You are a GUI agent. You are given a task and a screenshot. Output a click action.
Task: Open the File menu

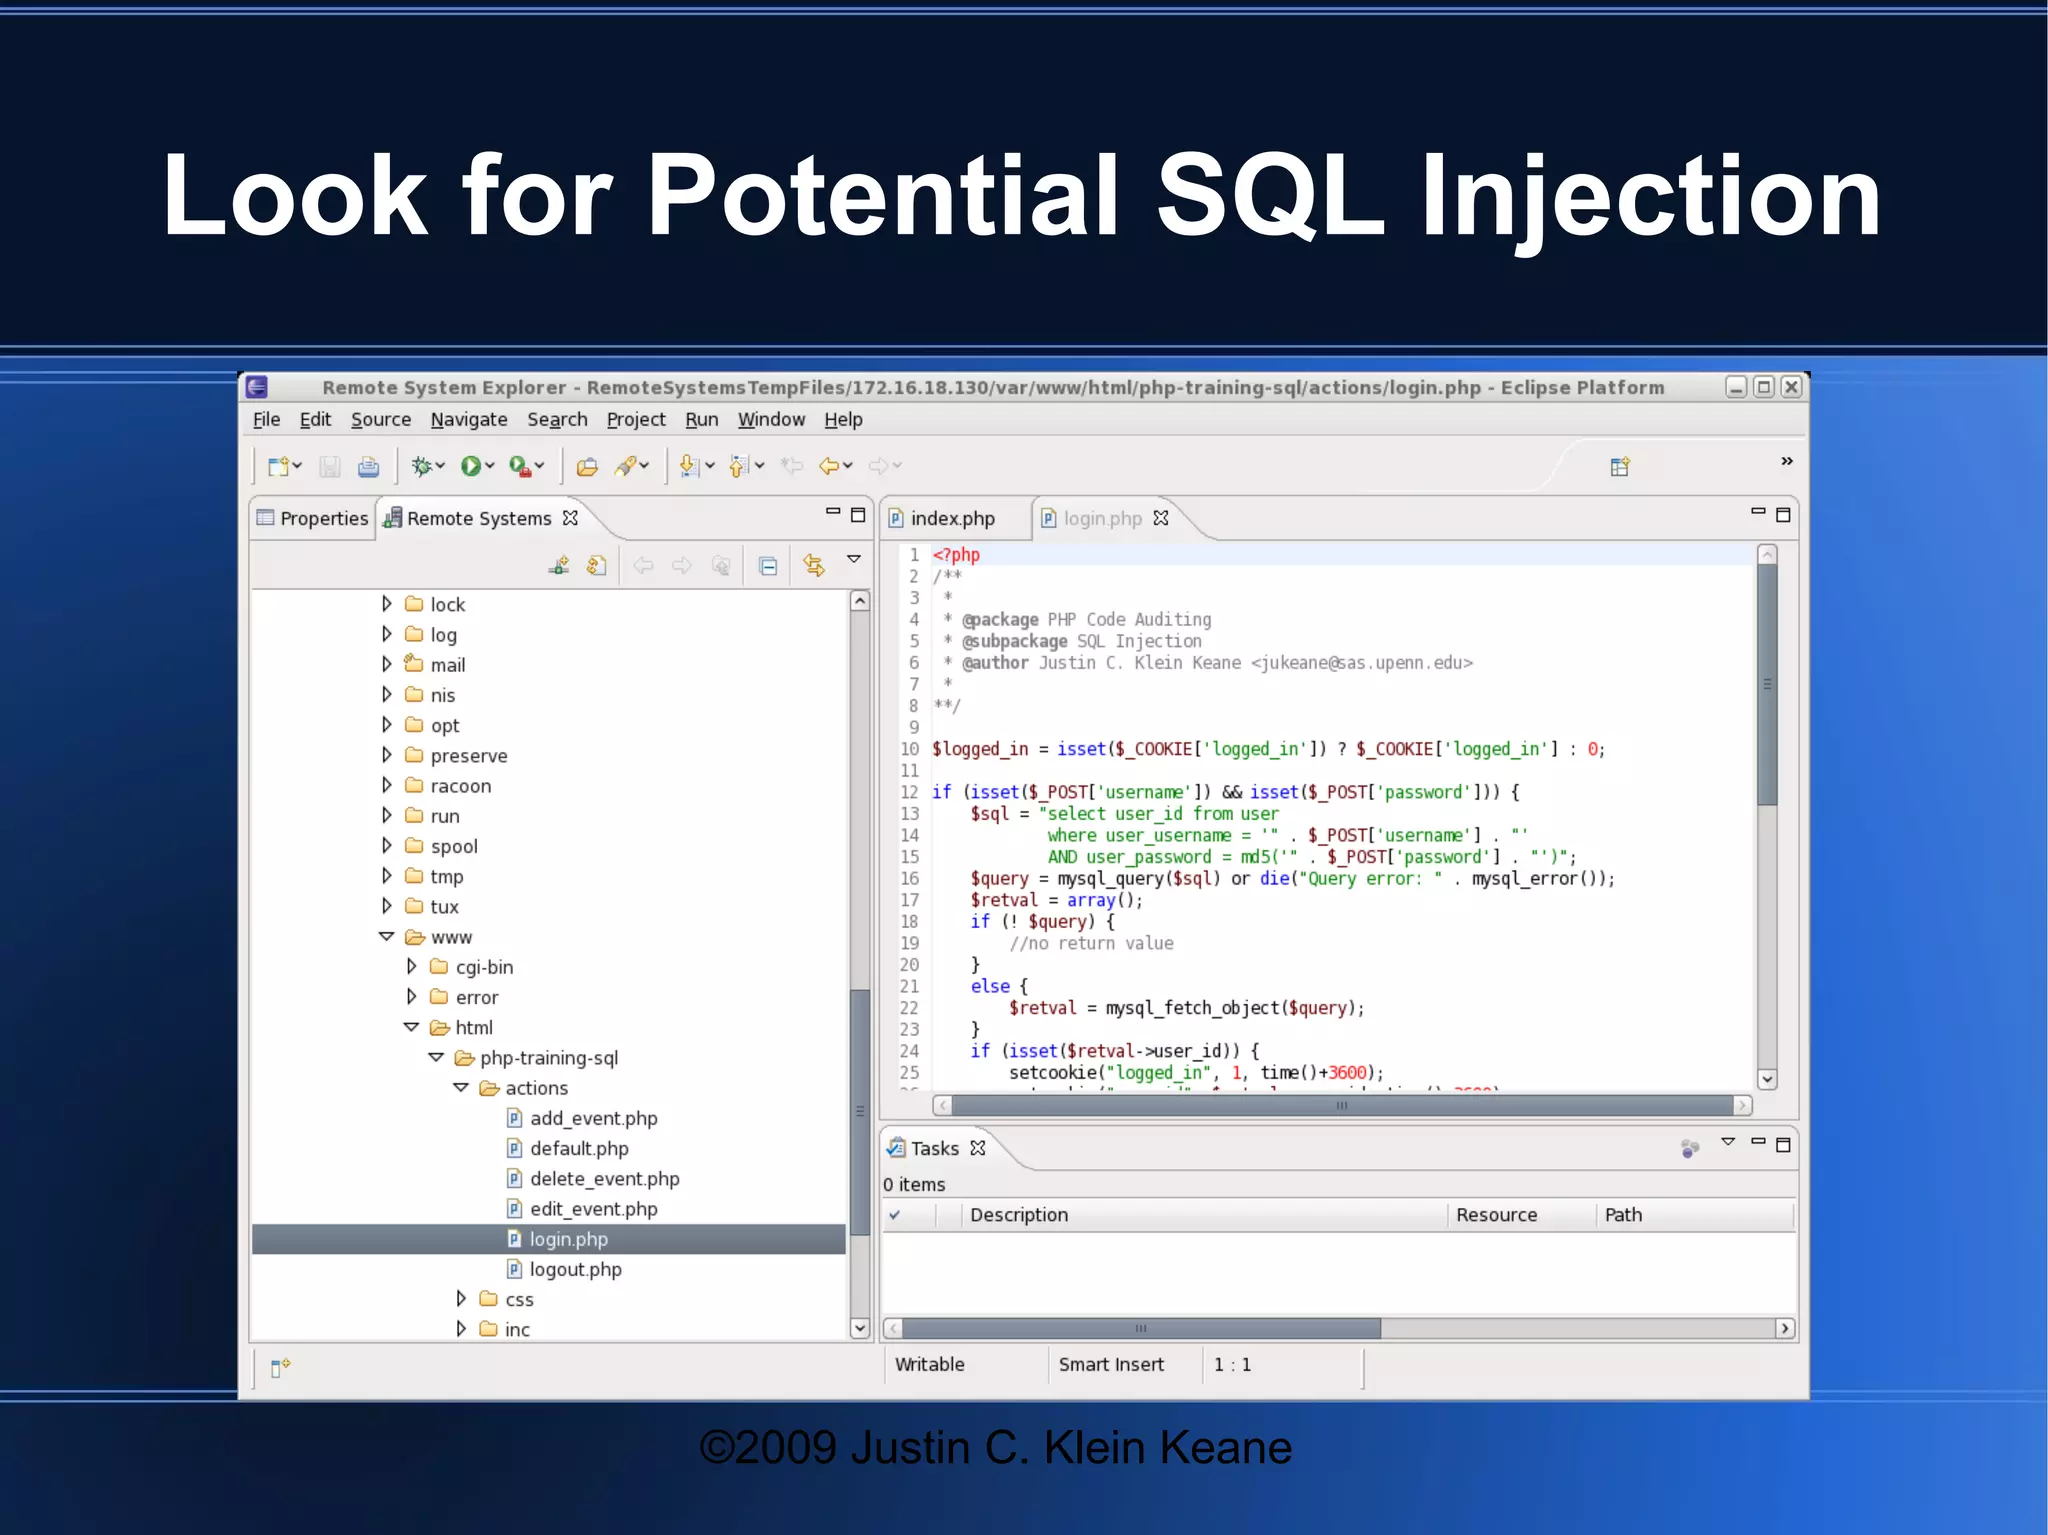click(266, 420)
